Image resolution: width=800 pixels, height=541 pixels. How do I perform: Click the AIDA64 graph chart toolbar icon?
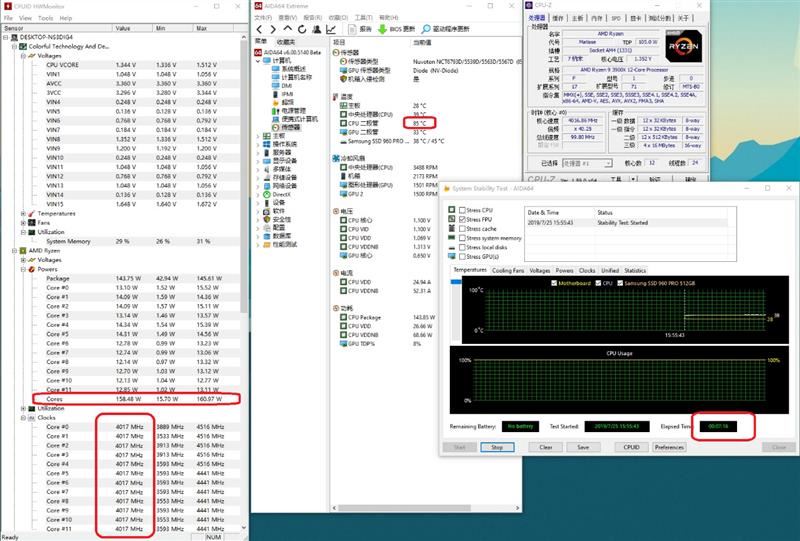[331, 29]
